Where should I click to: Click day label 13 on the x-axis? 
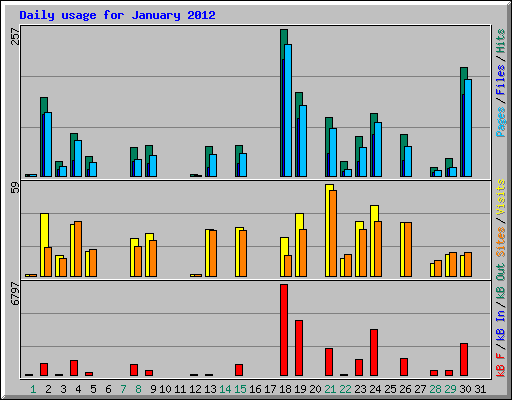(x=210, y=389)
